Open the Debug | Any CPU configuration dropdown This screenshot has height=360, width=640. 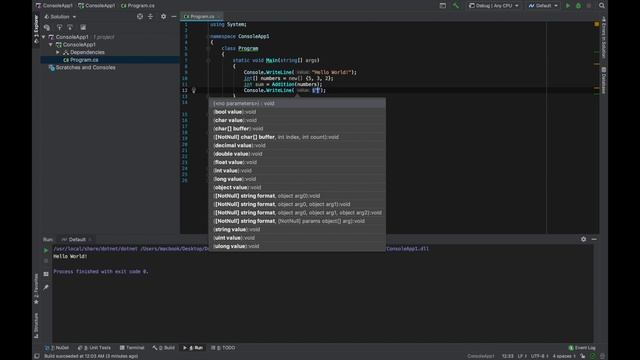tap(493, 6)
